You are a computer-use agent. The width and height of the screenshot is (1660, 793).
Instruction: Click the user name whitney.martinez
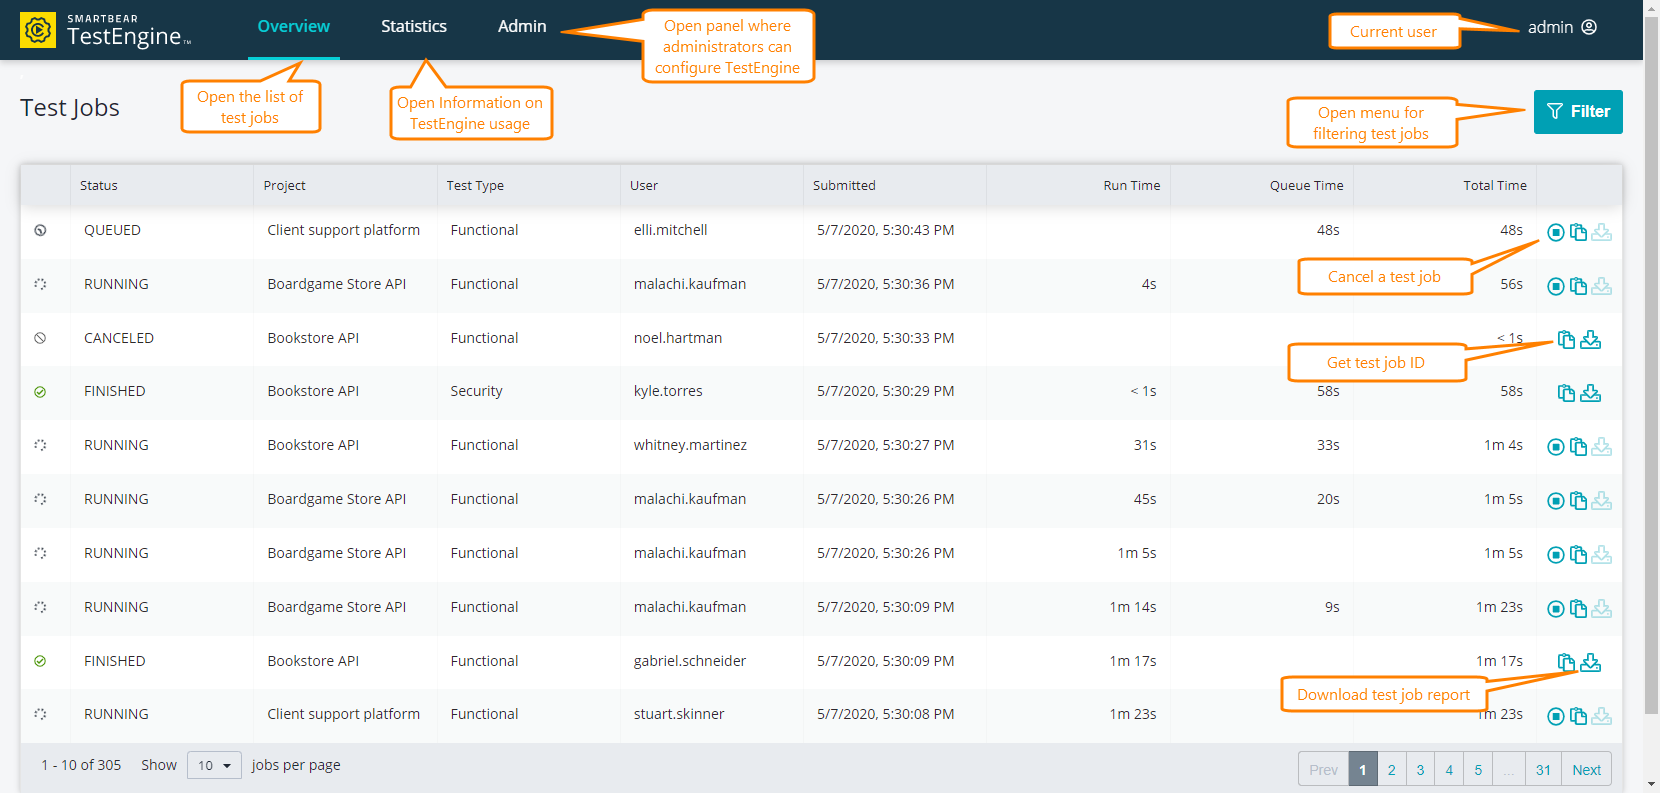pos(690,445)
